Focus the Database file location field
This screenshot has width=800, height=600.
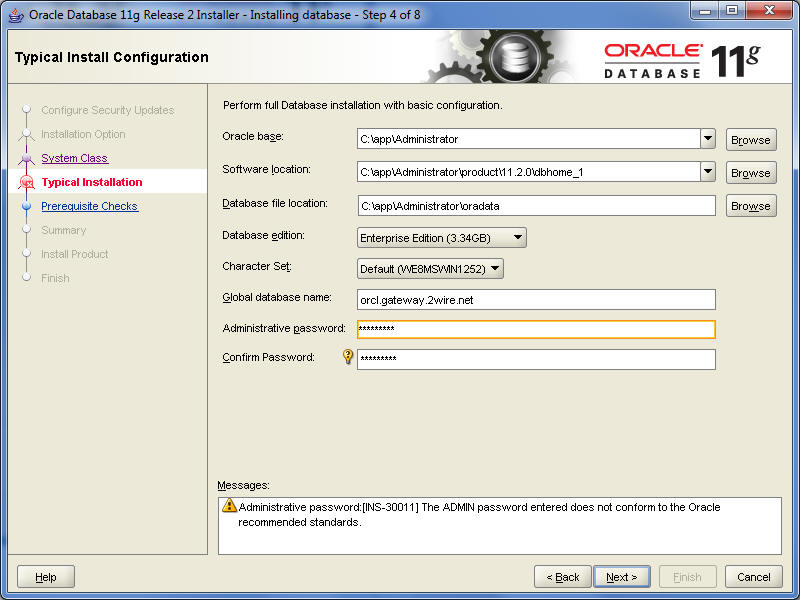536,206
